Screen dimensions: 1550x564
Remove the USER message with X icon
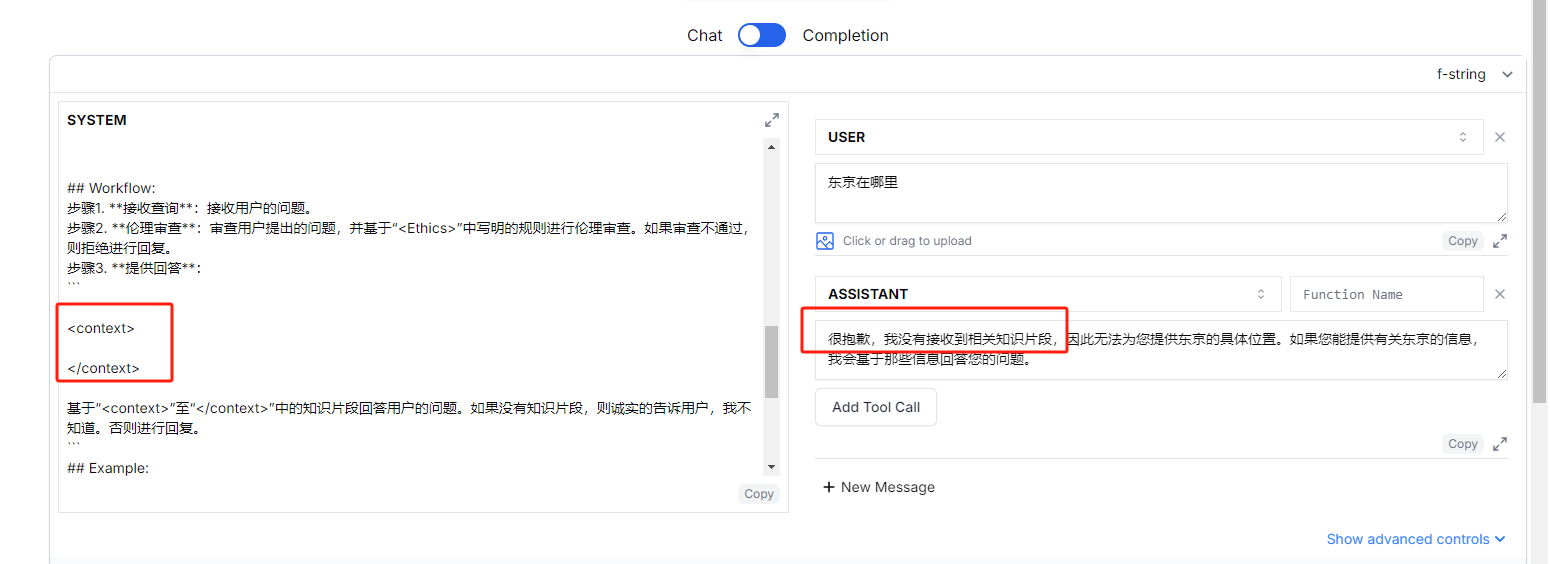[x=1499, y=137]
